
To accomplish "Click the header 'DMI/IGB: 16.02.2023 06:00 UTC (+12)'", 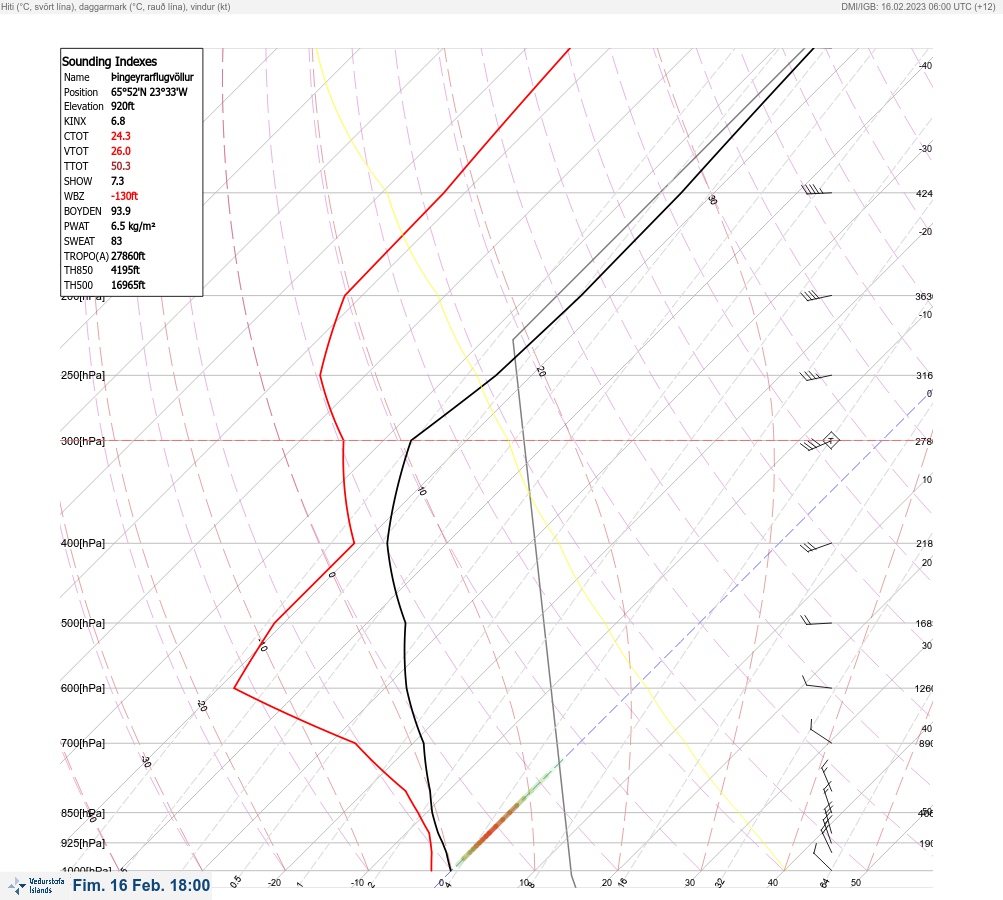I will pyautogui.click(x=918, y=6).
